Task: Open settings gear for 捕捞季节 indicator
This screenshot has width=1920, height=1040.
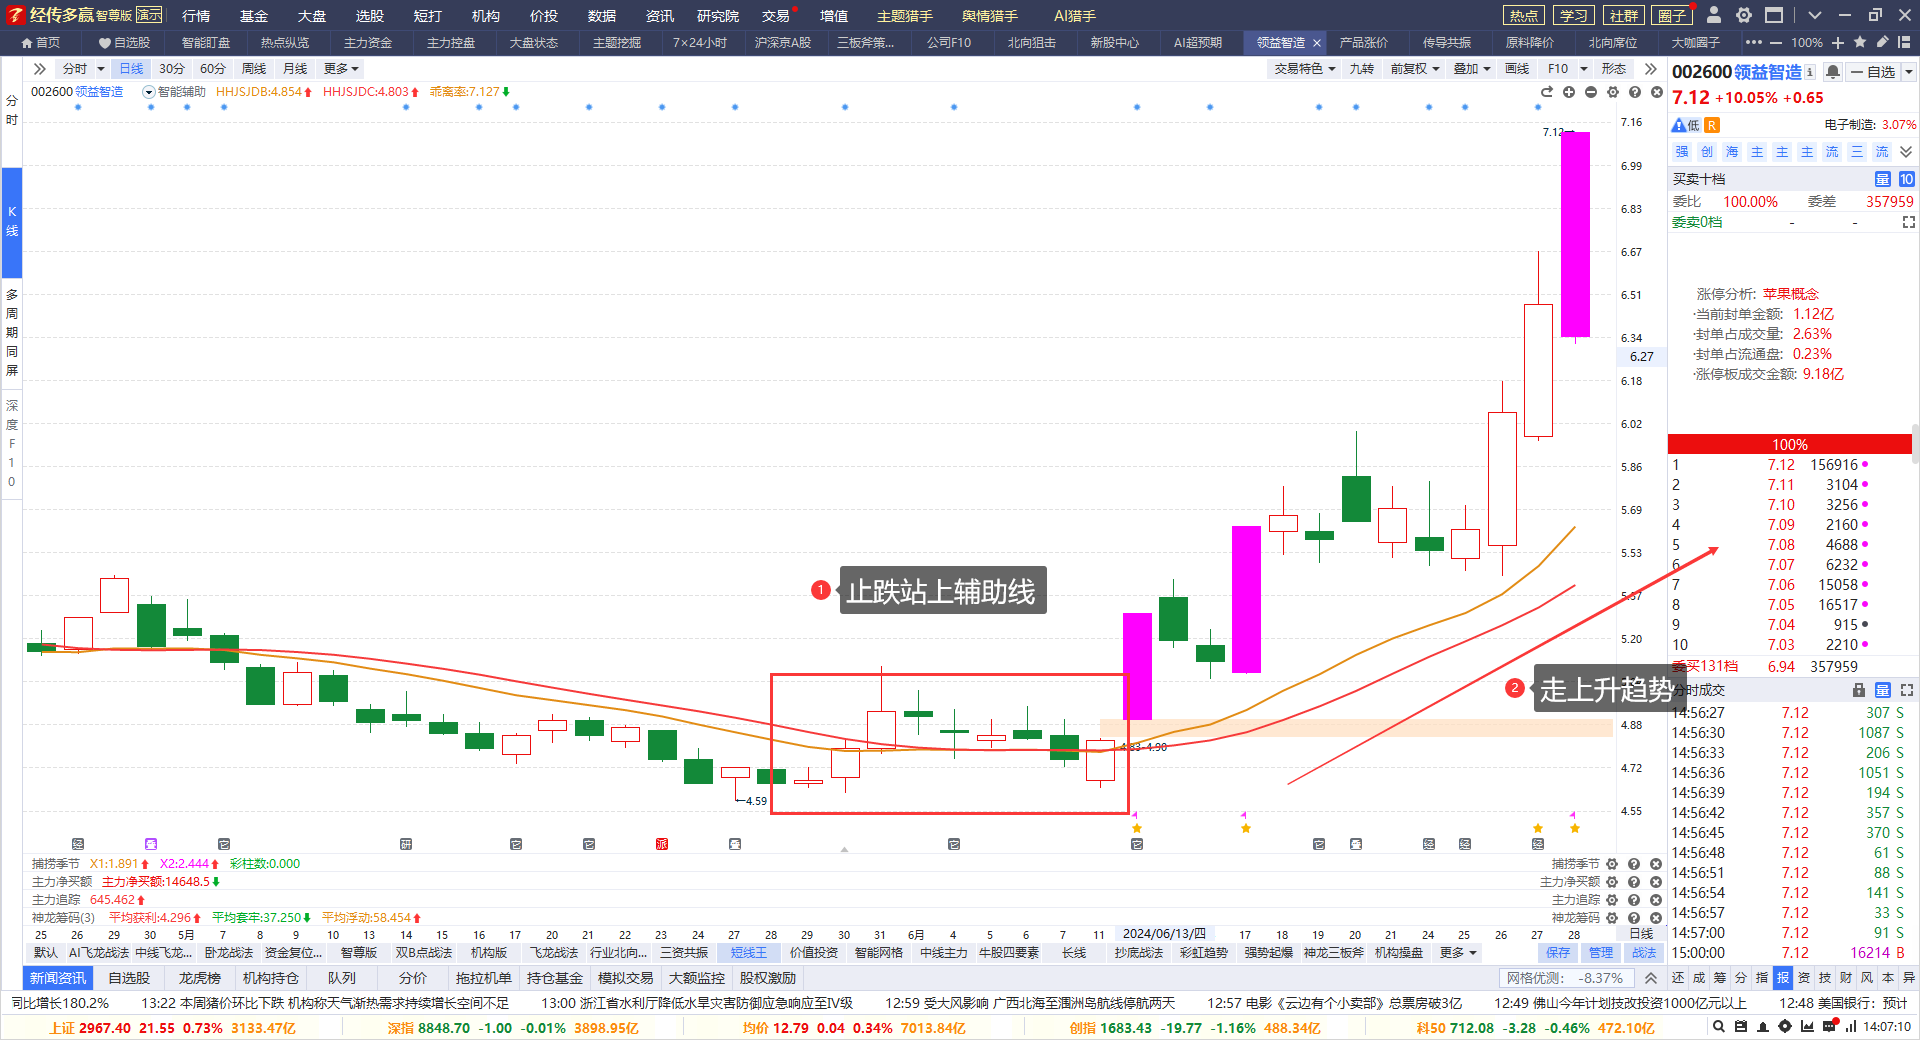Action: [x=1612, y=864]
